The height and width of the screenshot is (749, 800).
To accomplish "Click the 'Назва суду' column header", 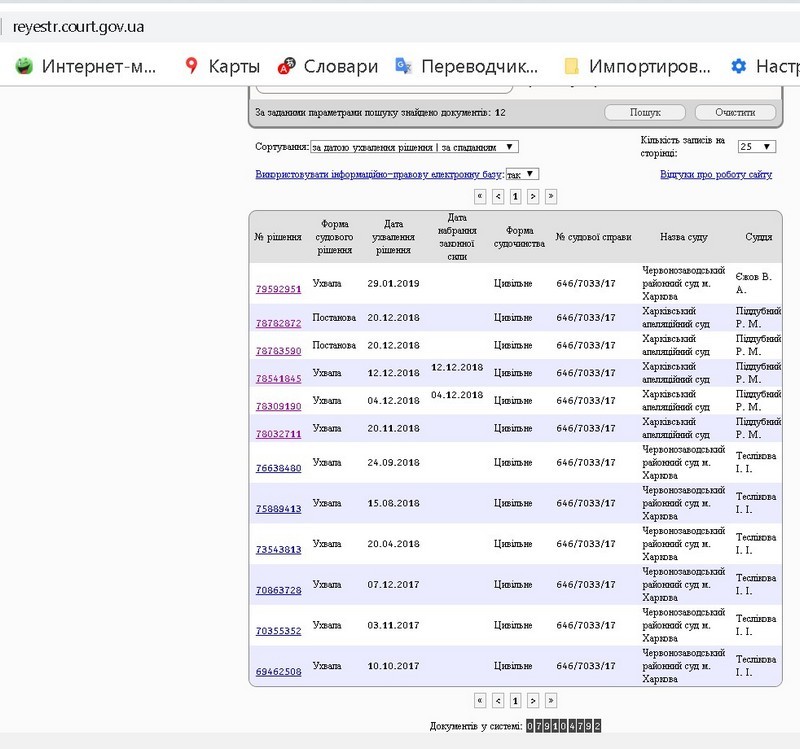I will pyautogui.click(x=684, y=237).
